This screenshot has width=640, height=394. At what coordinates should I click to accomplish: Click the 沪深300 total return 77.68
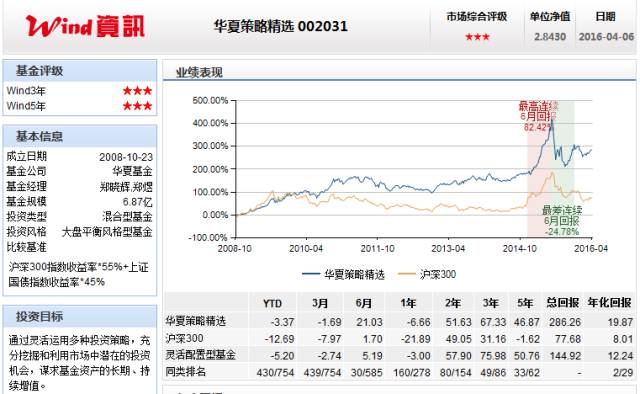point(568,339)
